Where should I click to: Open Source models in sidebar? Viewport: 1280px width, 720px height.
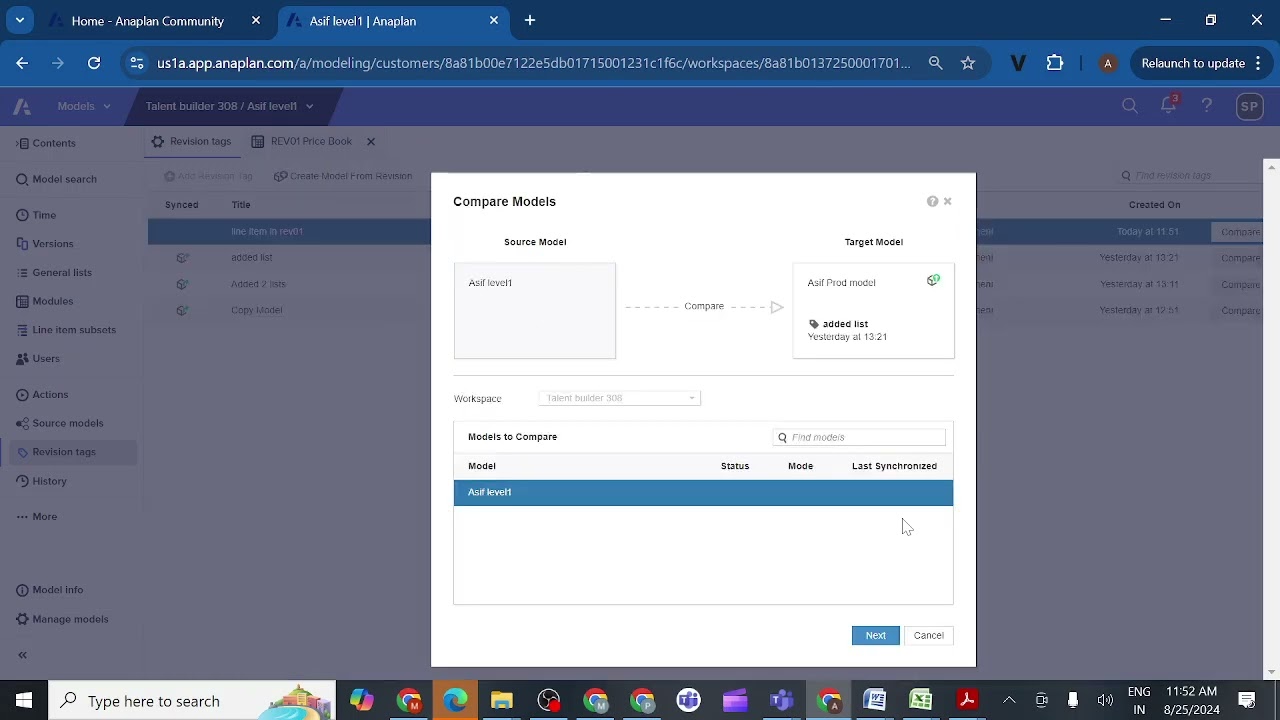60,423
